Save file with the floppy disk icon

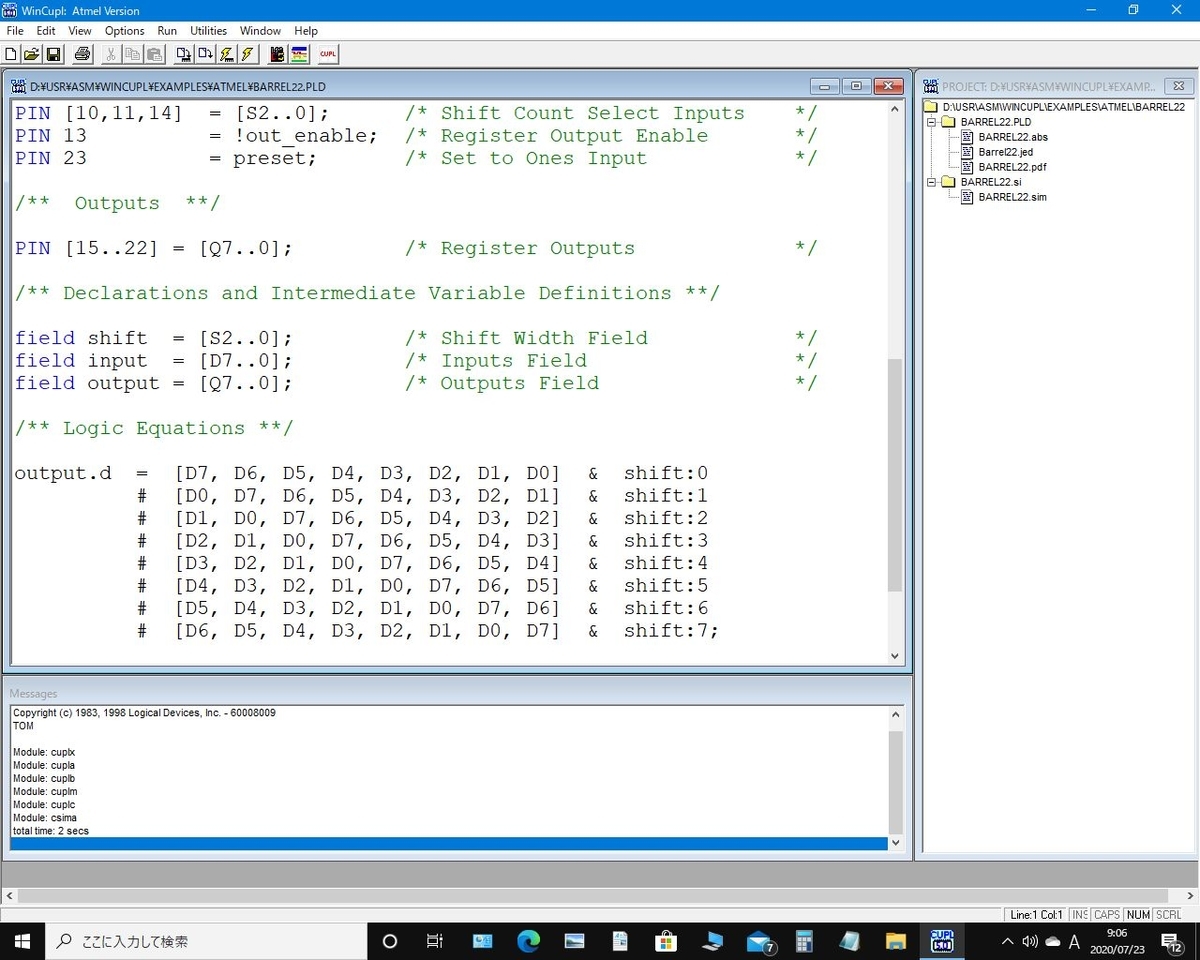tap(53, 54)
